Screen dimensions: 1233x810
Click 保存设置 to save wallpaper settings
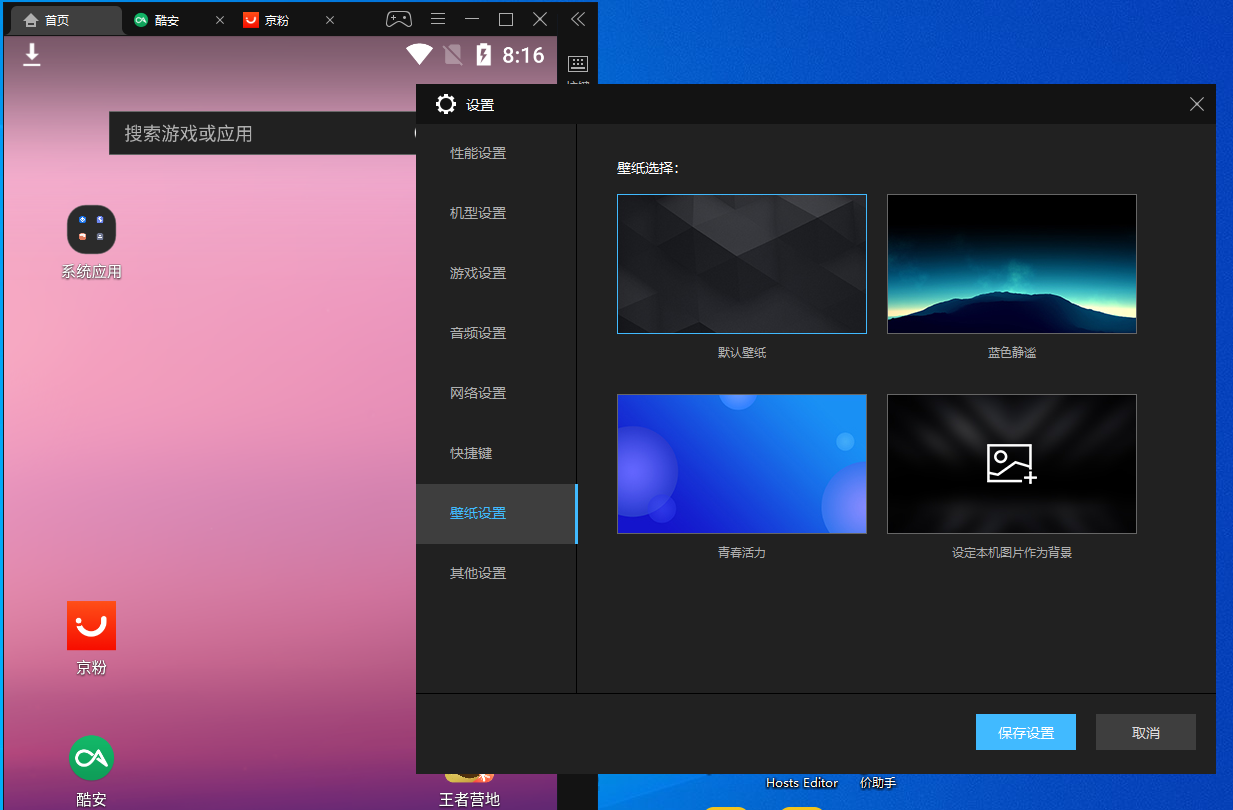[x=1025, y=731]
